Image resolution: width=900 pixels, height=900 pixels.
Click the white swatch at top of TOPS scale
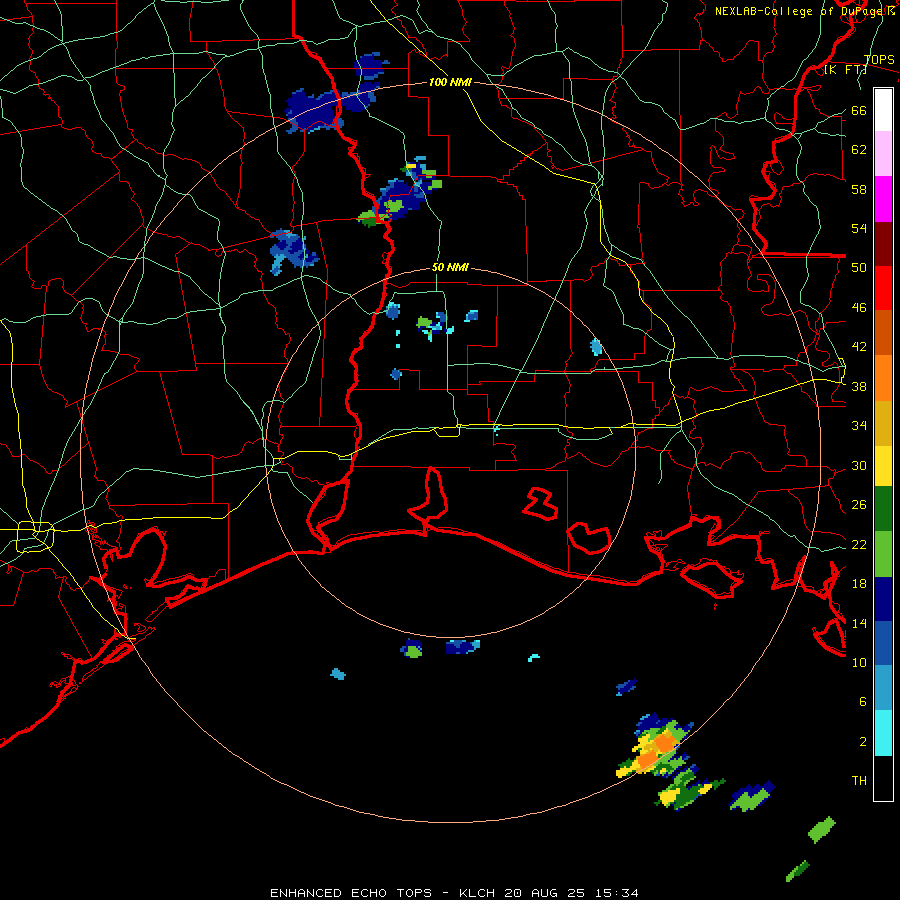click(x=883, y=110)
